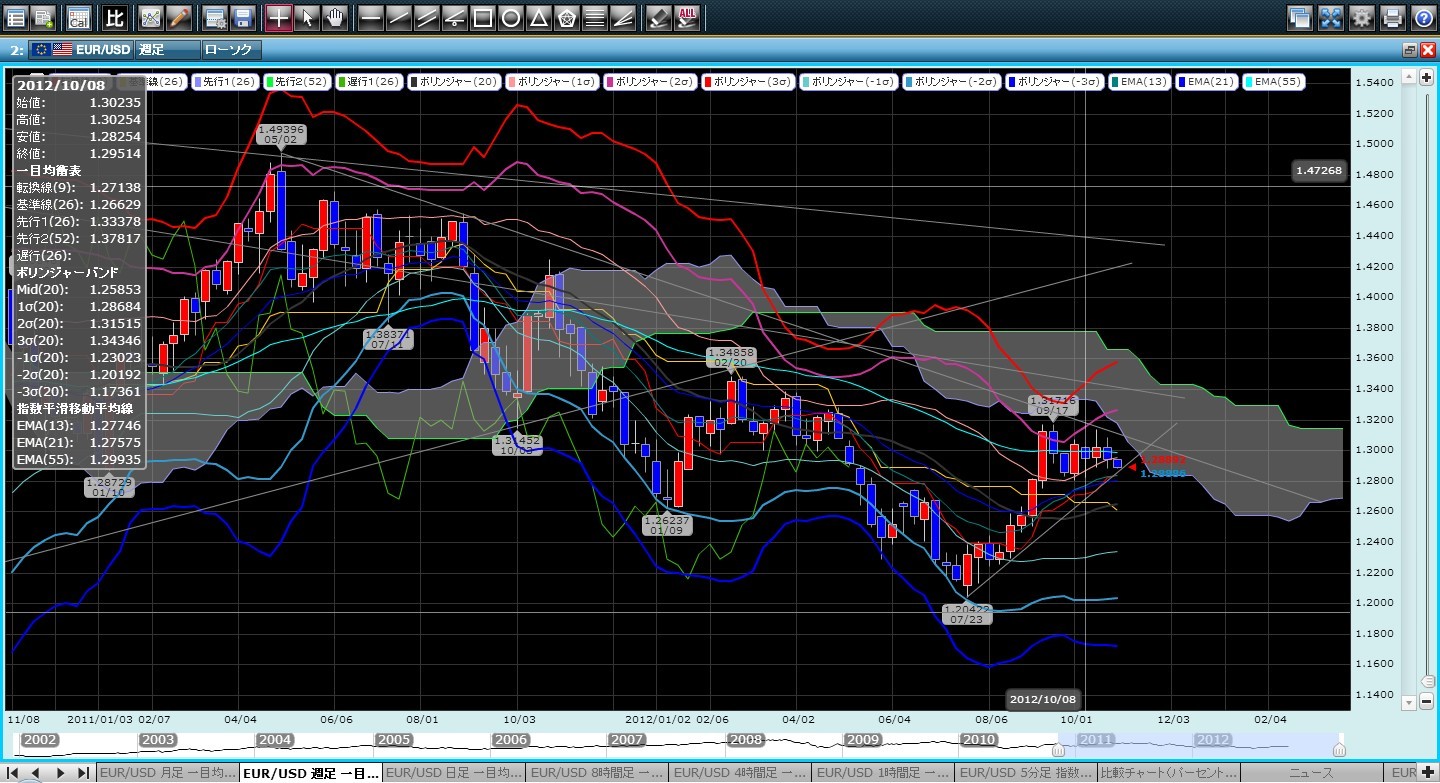1440x783 pixels.
Task: Choose the hand pan tool
Action: pos(335,17)
